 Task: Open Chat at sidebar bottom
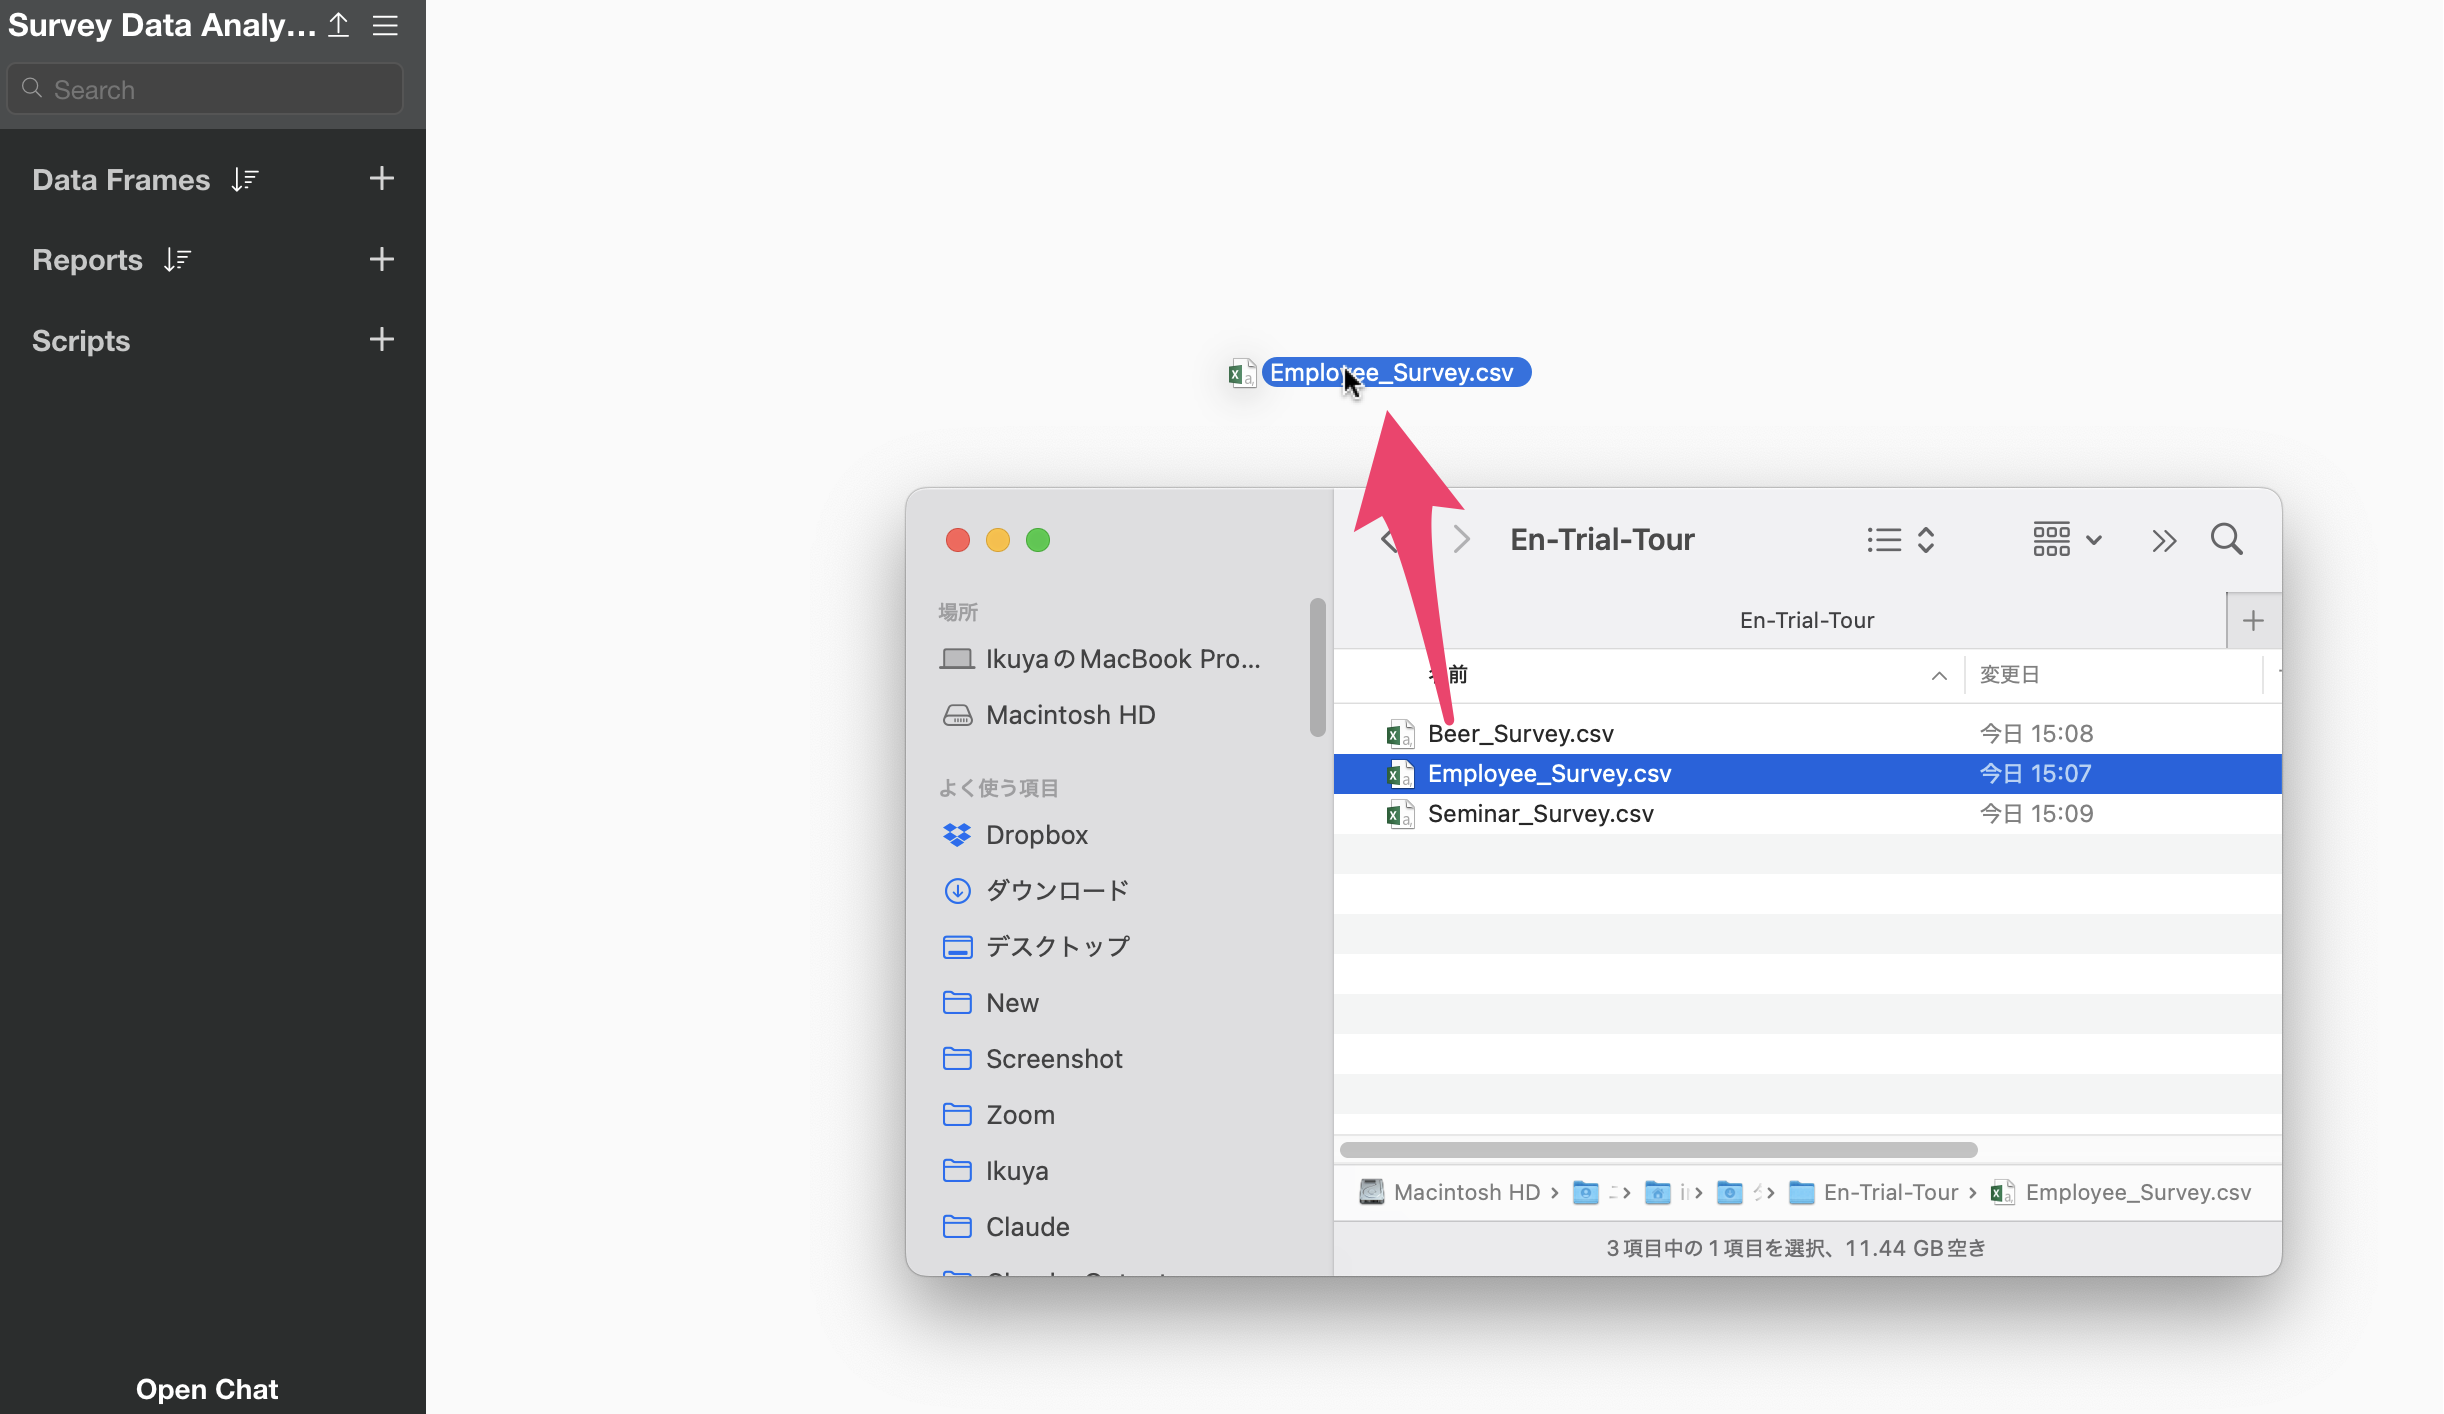pyautogui.click(x=207, y=1389)
